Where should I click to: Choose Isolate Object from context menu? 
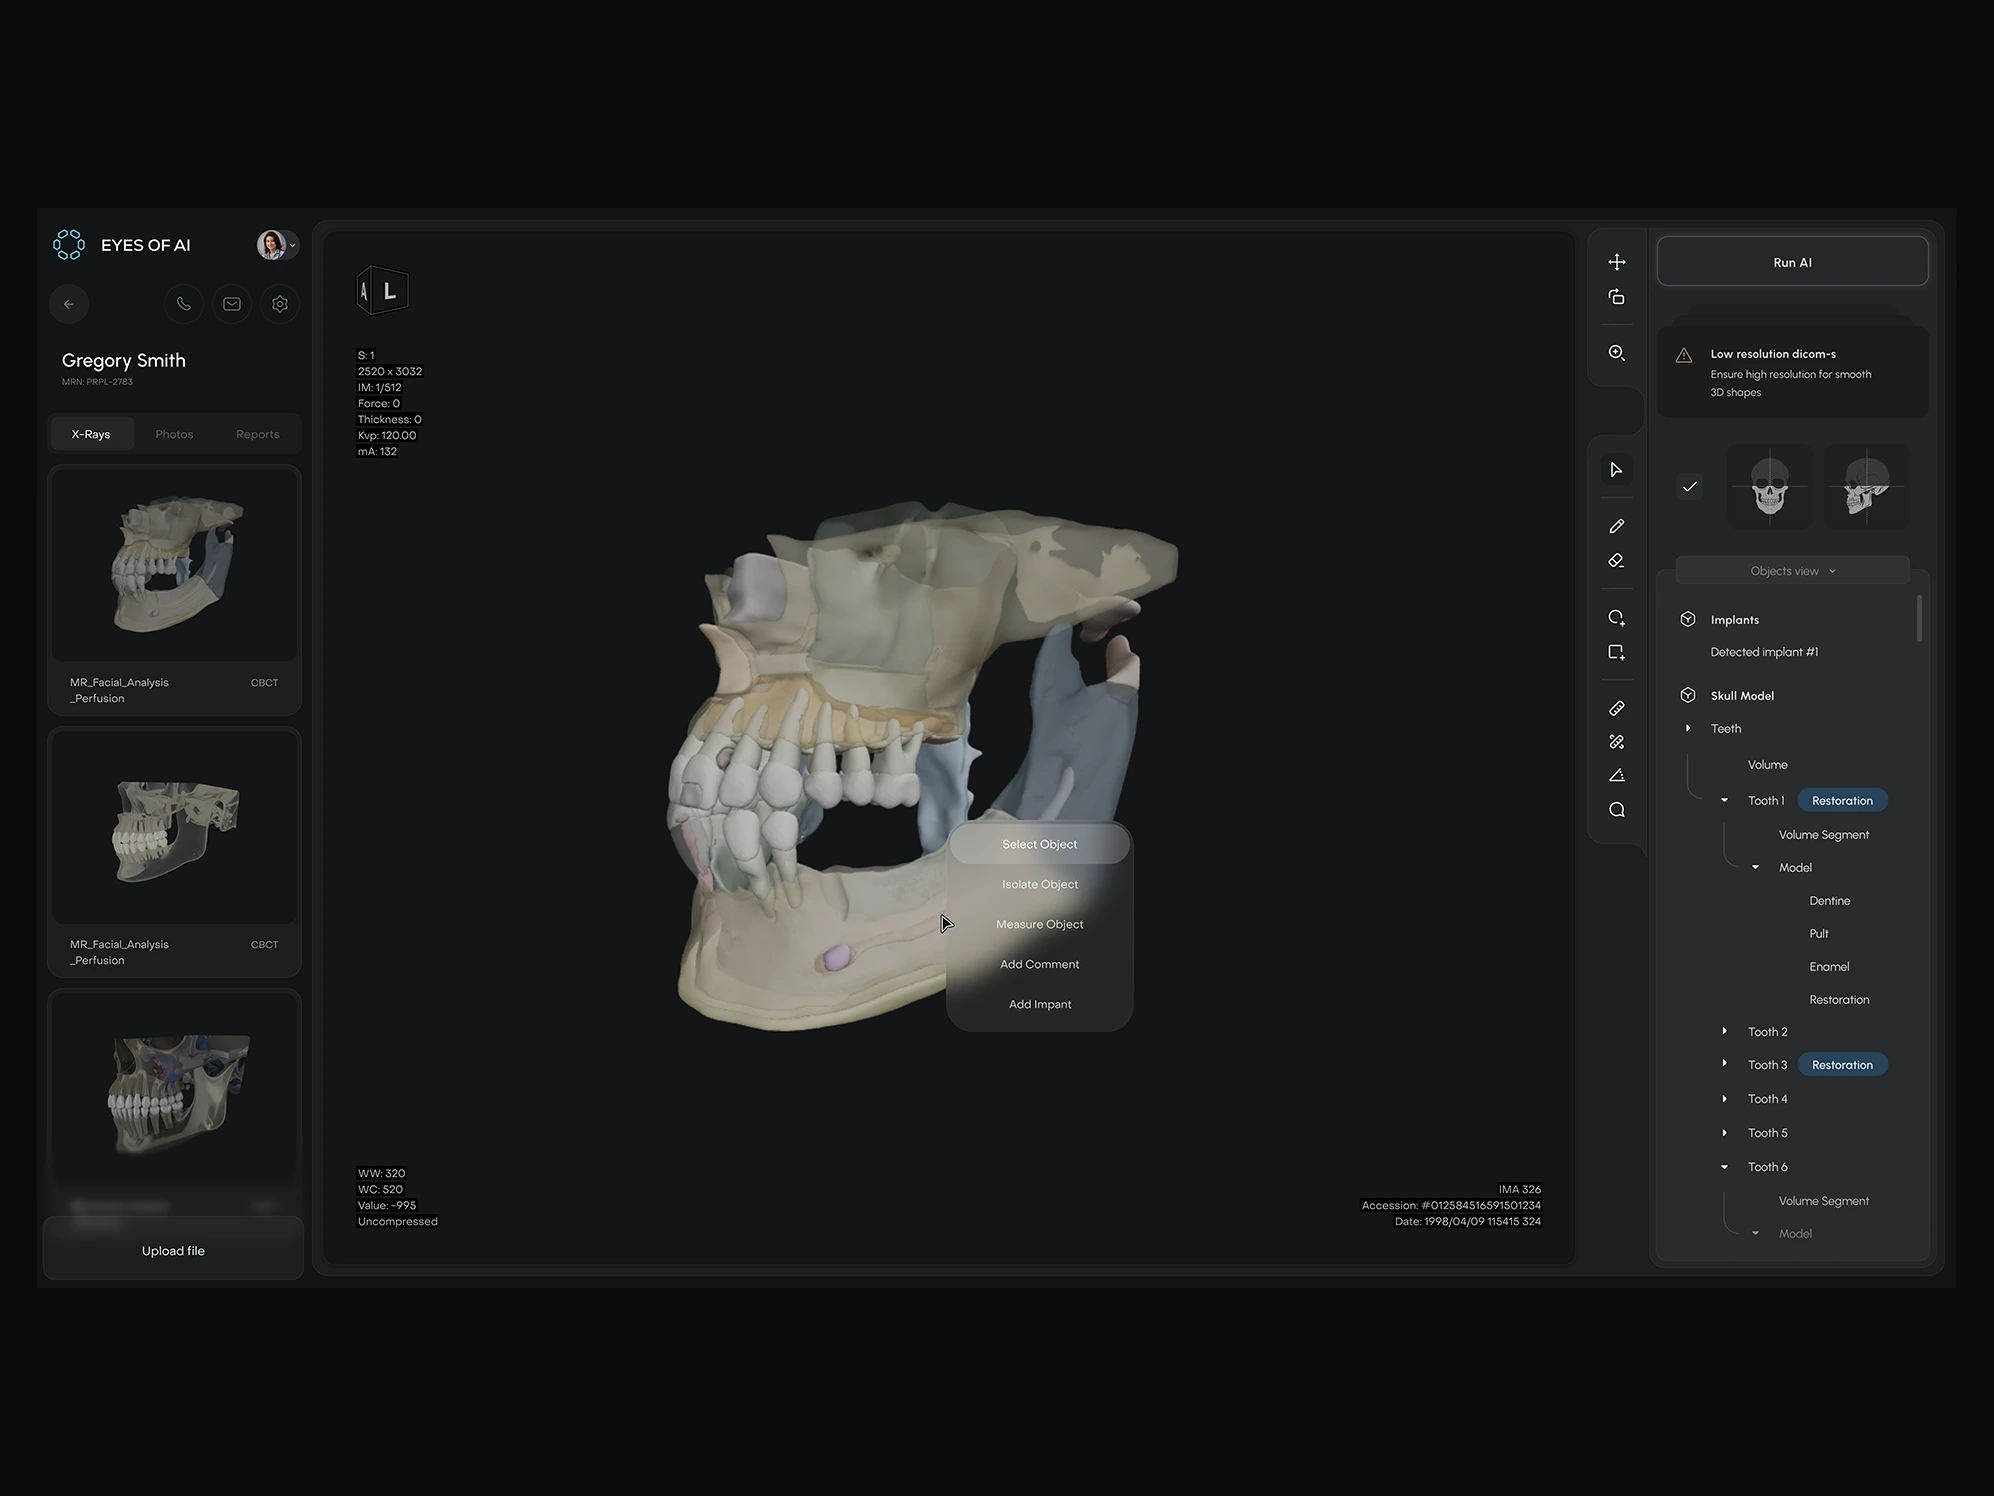click(1039, 884)
